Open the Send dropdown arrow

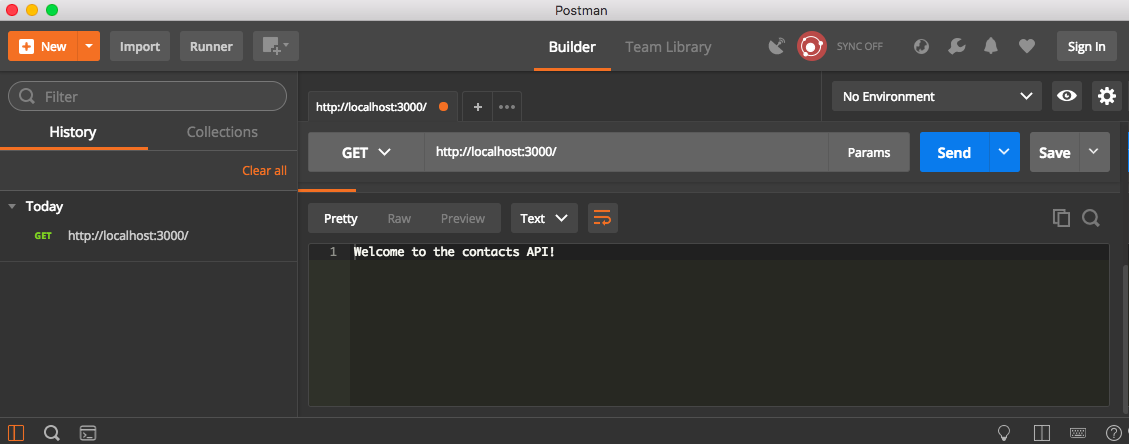click(1004, 153)
